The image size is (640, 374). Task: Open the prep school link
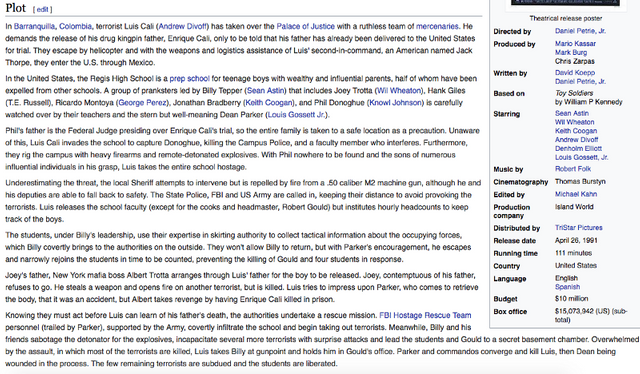coord(189,78)
